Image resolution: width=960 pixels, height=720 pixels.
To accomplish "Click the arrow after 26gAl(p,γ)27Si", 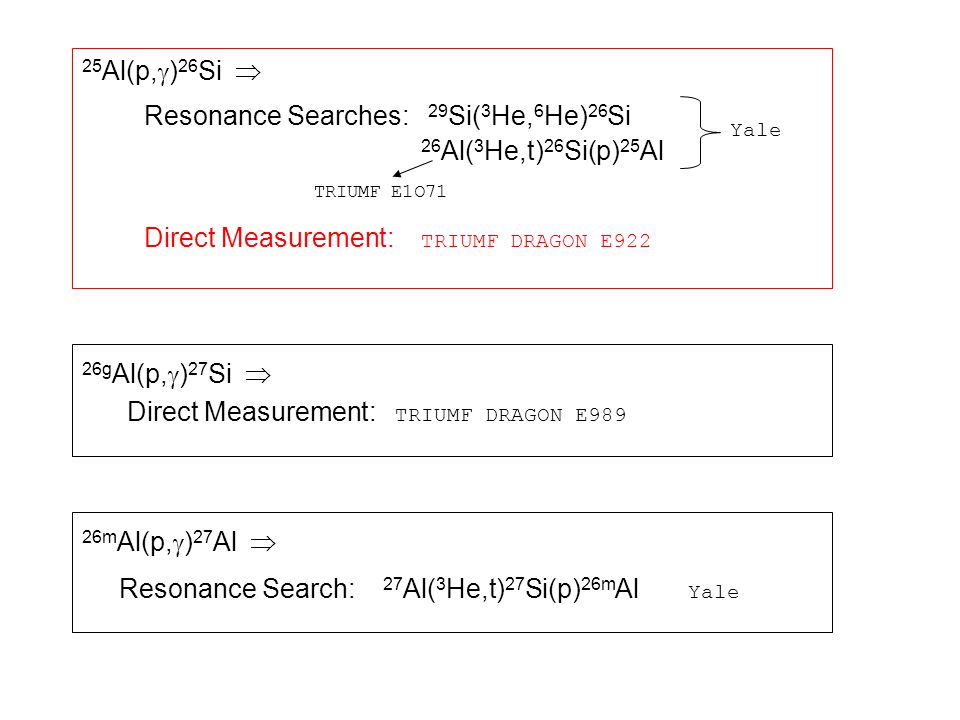I will pos(258,375).
